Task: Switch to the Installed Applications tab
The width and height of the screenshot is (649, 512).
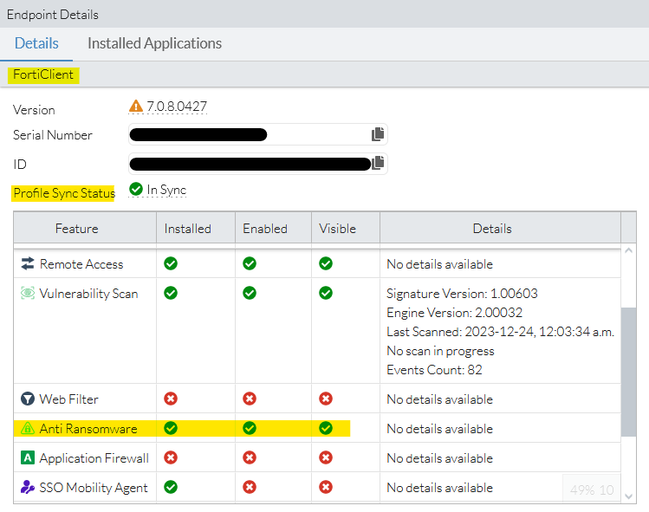Action: coord(154,44)
